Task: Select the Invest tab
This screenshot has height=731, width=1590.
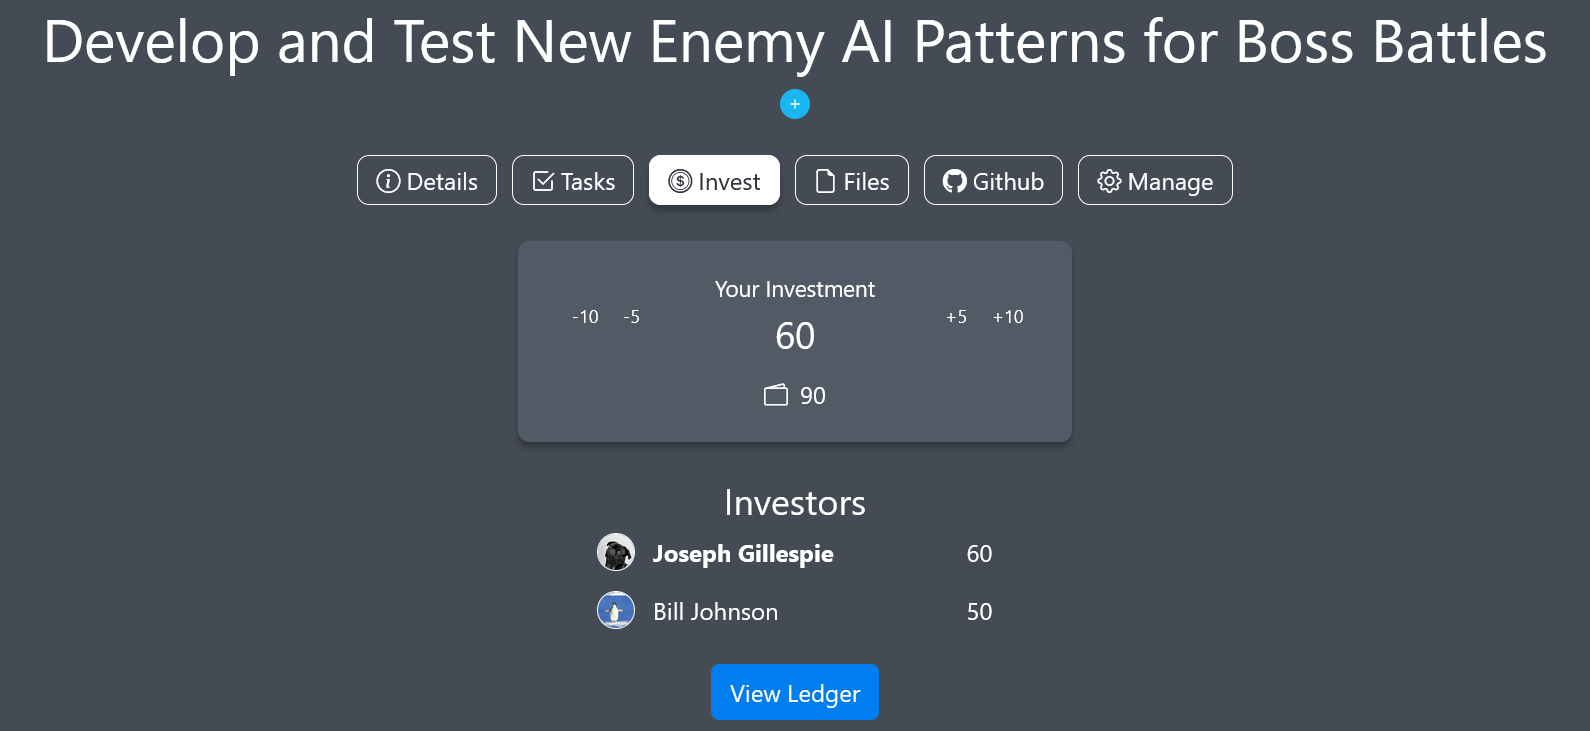Action: pos(714,181)
